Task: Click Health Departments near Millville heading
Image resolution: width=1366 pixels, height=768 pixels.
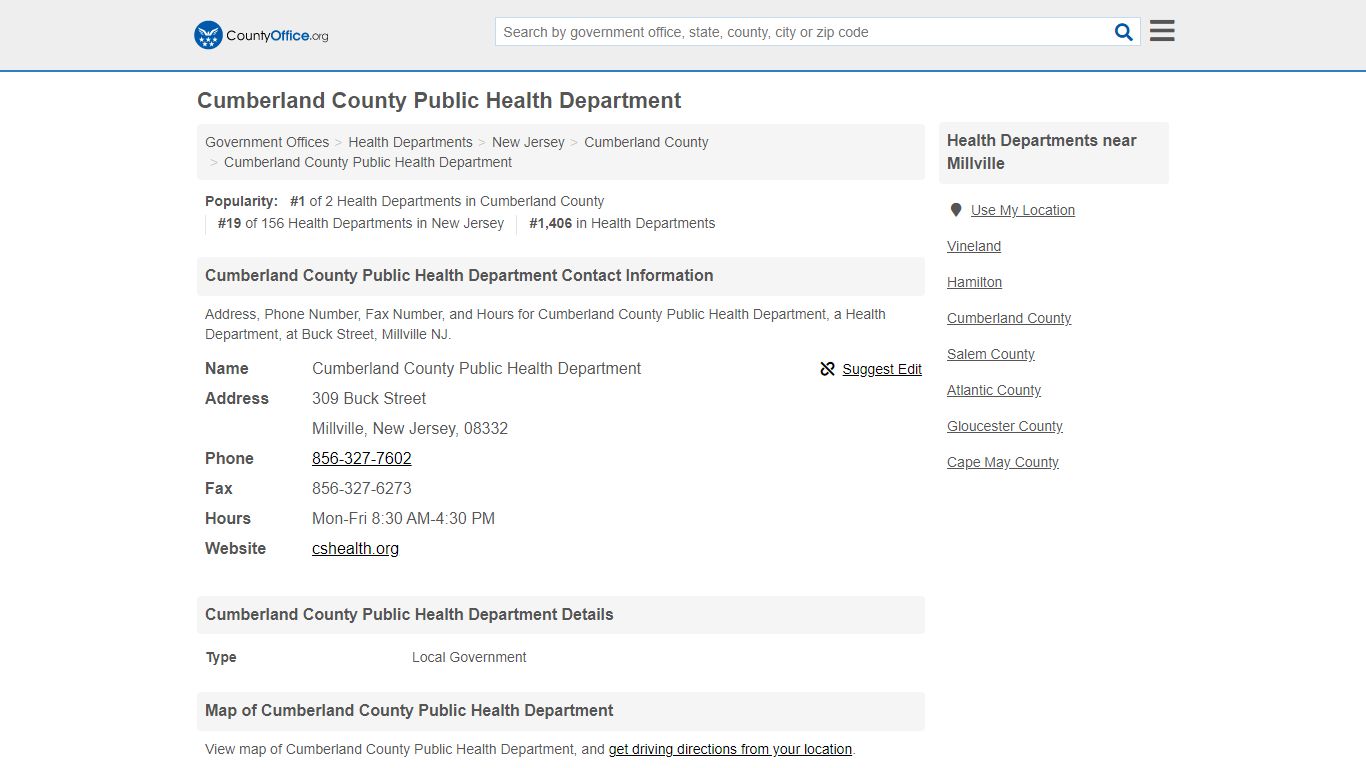Action: [x=1054, y=152]
